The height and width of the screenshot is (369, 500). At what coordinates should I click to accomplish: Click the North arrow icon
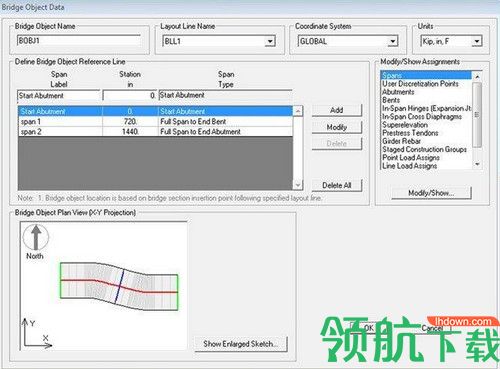pos(36,238)
